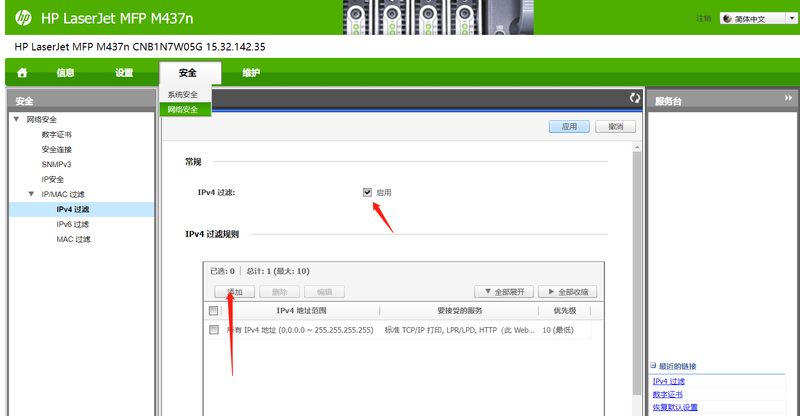This screenshot has width=800, height=416.
Task: Click the globe icon in language selector
Action: click(x=728, y=18)
